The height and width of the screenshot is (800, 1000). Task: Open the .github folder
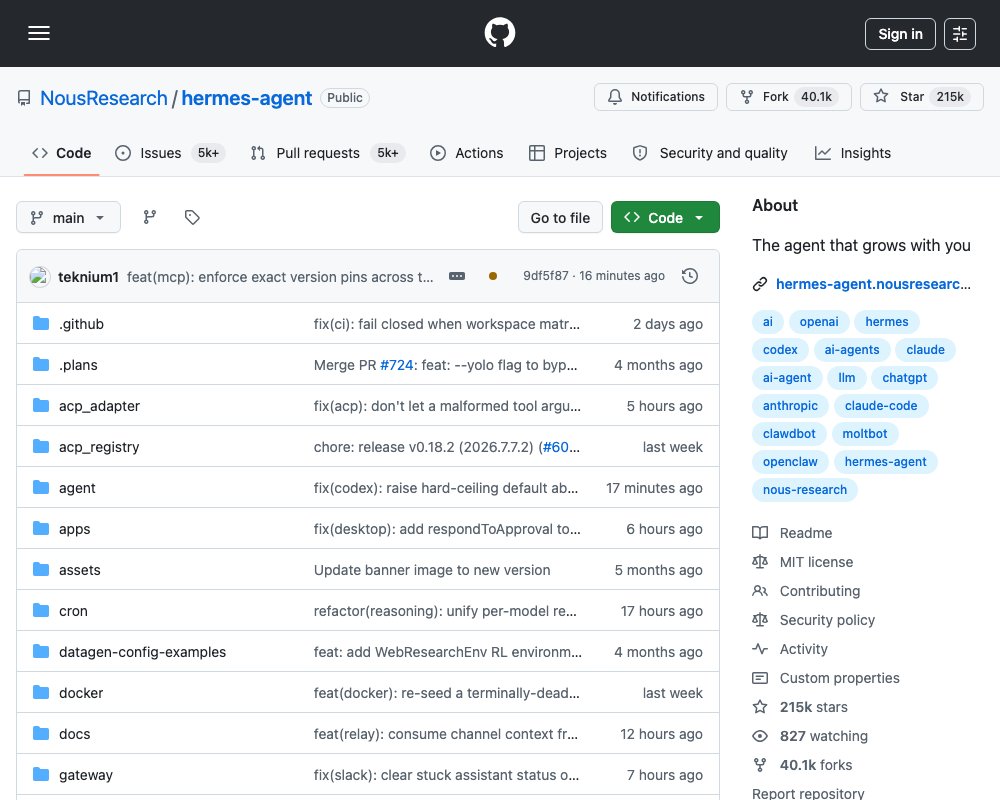click(81, 324)
